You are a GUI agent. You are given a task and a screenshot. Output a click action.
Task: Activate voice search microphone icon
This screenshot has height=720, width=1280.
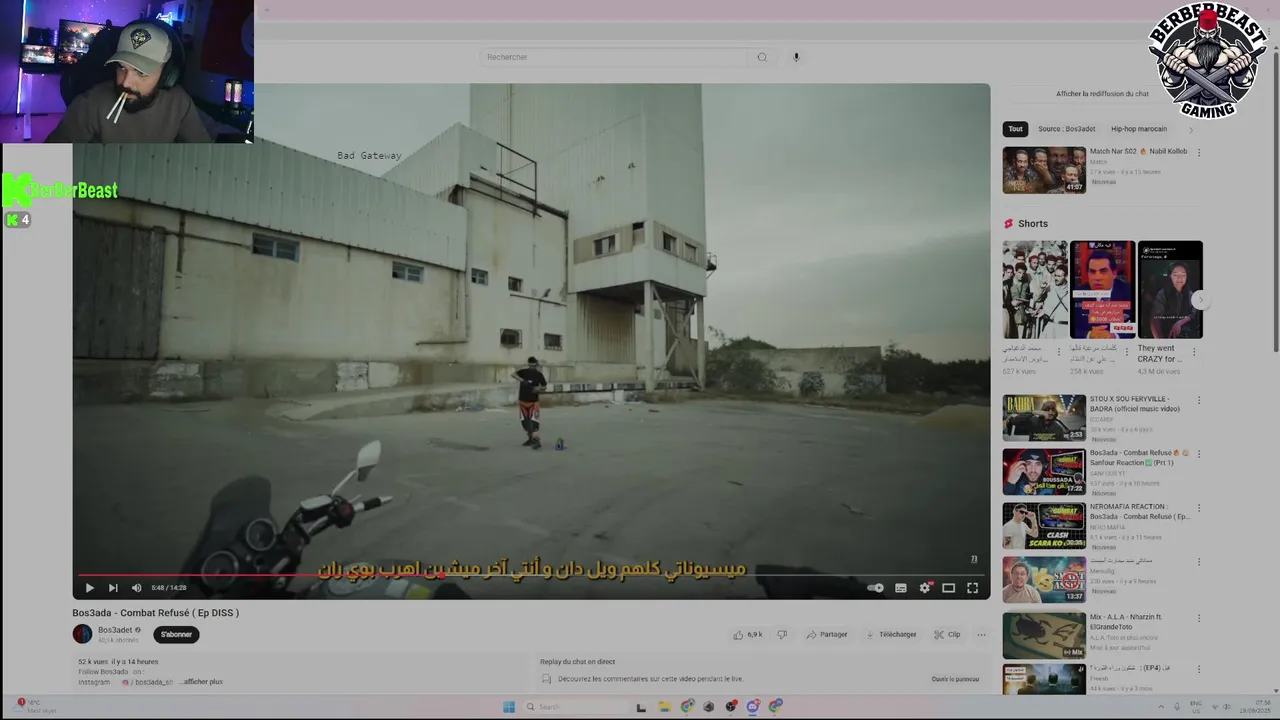click(x=796, y=57)
